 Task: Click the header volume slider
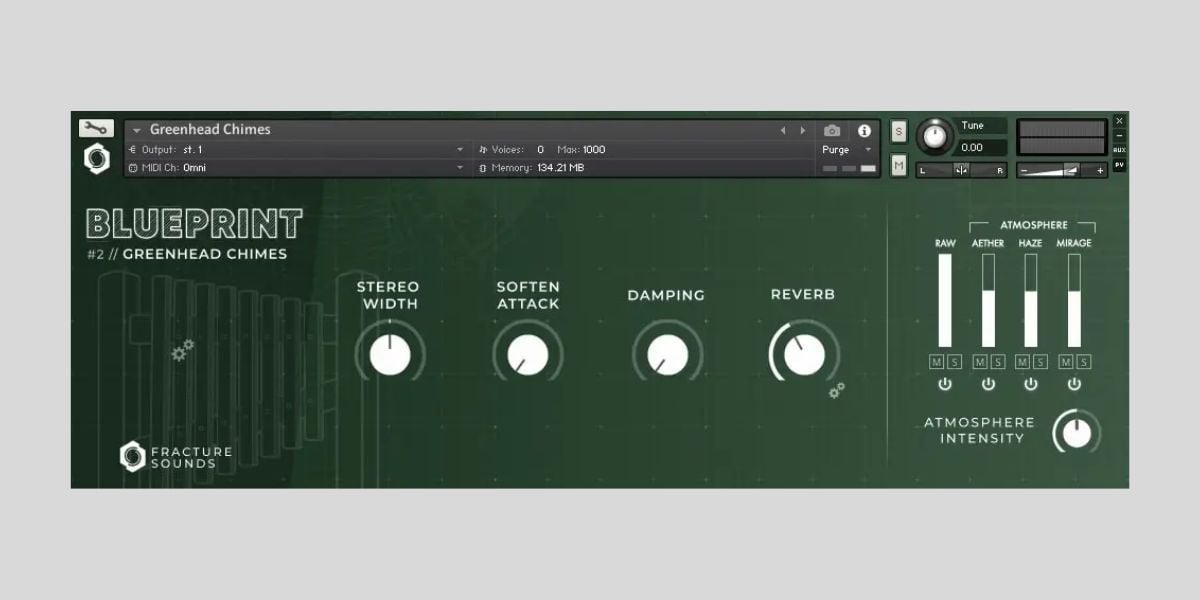tap(1062, 170)
